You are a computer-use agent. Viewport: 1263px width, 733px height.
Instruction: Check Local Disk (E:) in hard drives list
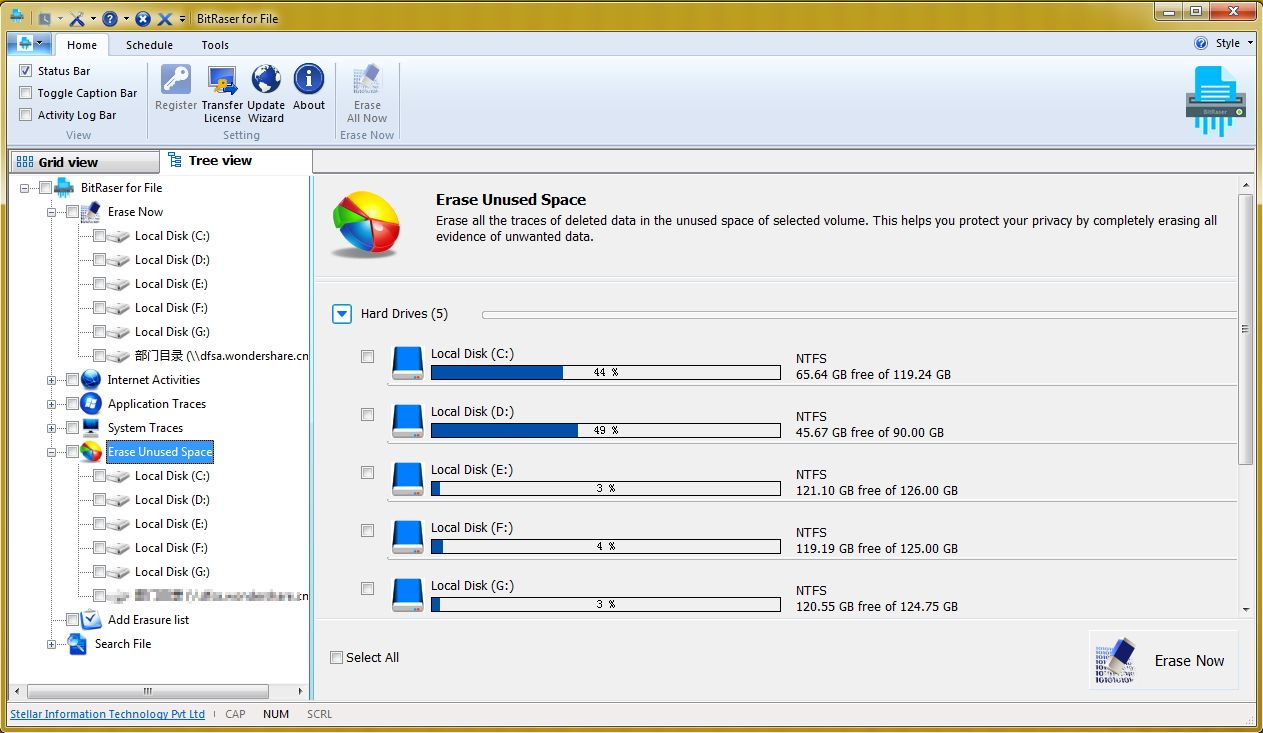(368, 472)
